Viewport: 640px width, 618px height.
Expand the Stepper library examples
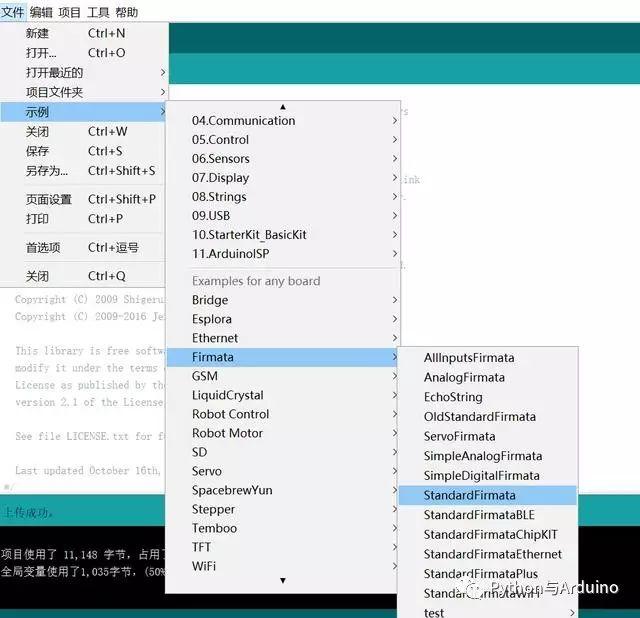click(283, 509)
